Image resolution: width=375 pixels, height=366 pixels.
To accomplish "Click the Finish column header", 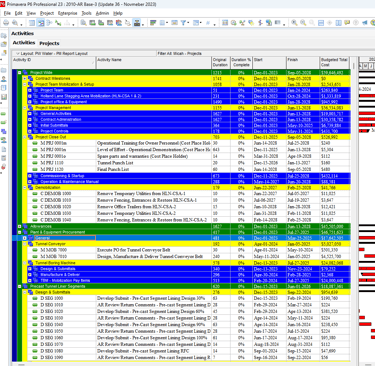I will (x=303, y=63).
